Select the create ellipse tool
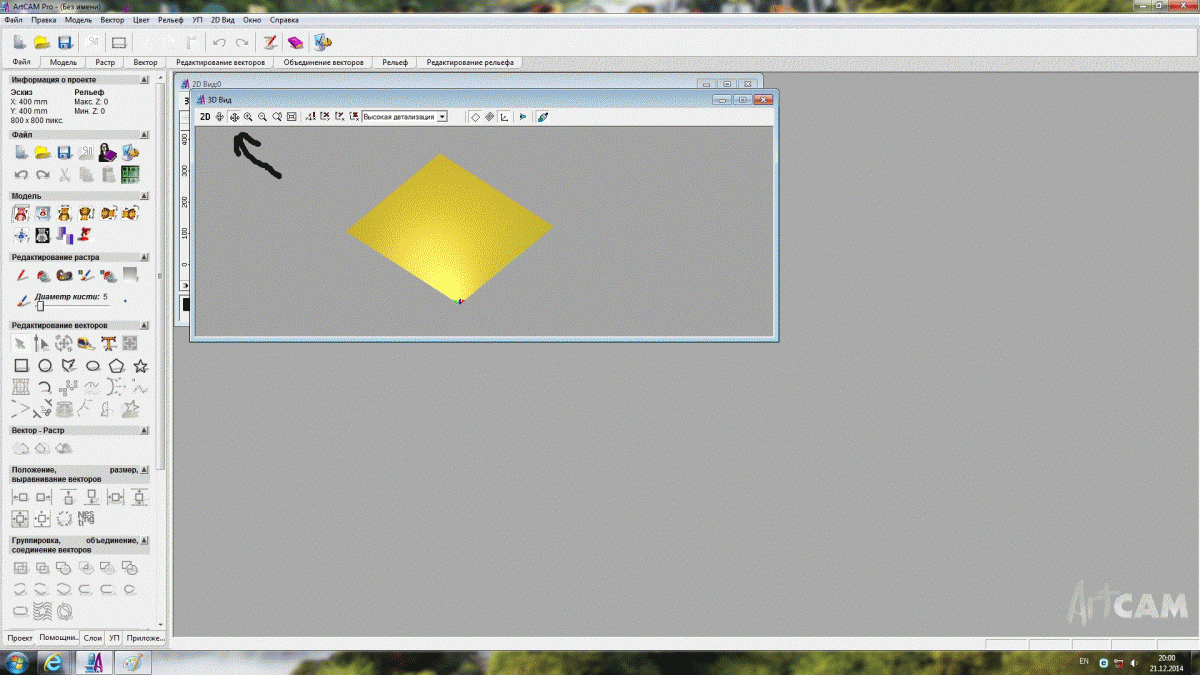Image resolution: width=1200 pixels, height=675 pixels. click(x=93, y=366)
